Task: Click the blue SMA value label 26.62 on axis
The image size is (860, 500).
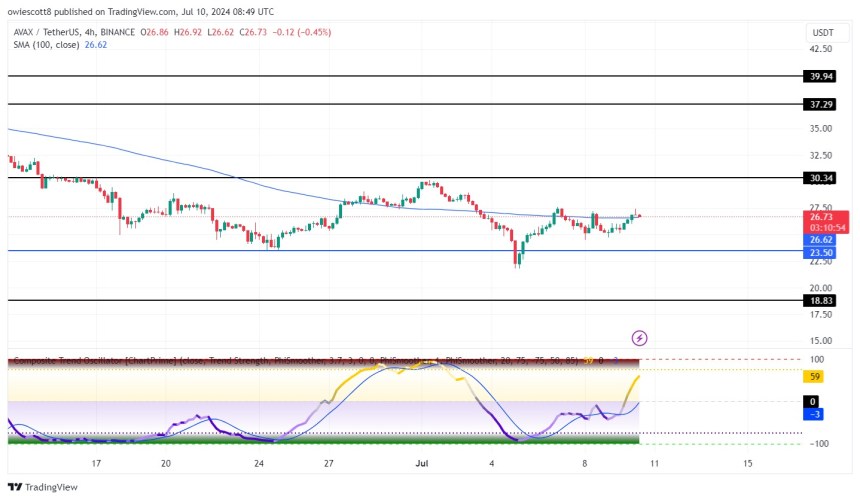Action: (819, 240)
